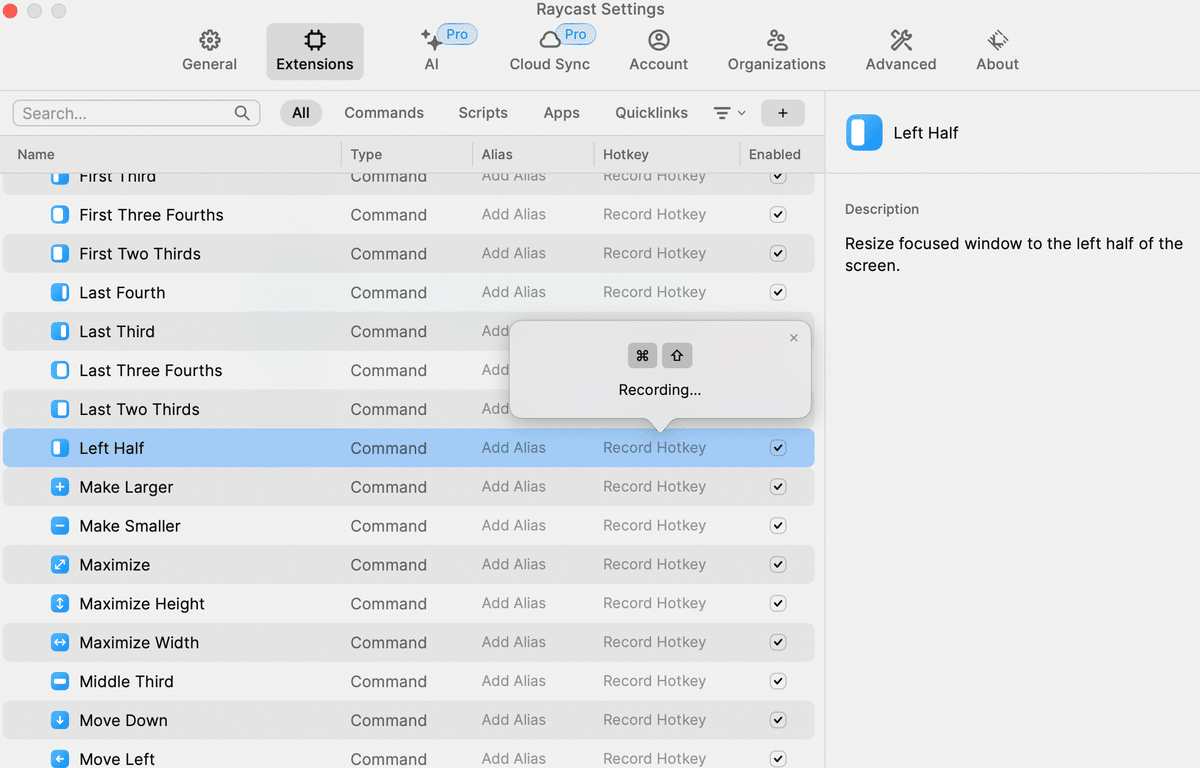Screen dimensions: 1200x768
Task: Click the large Left Half detail icon
Action: (x=864, y=132)
